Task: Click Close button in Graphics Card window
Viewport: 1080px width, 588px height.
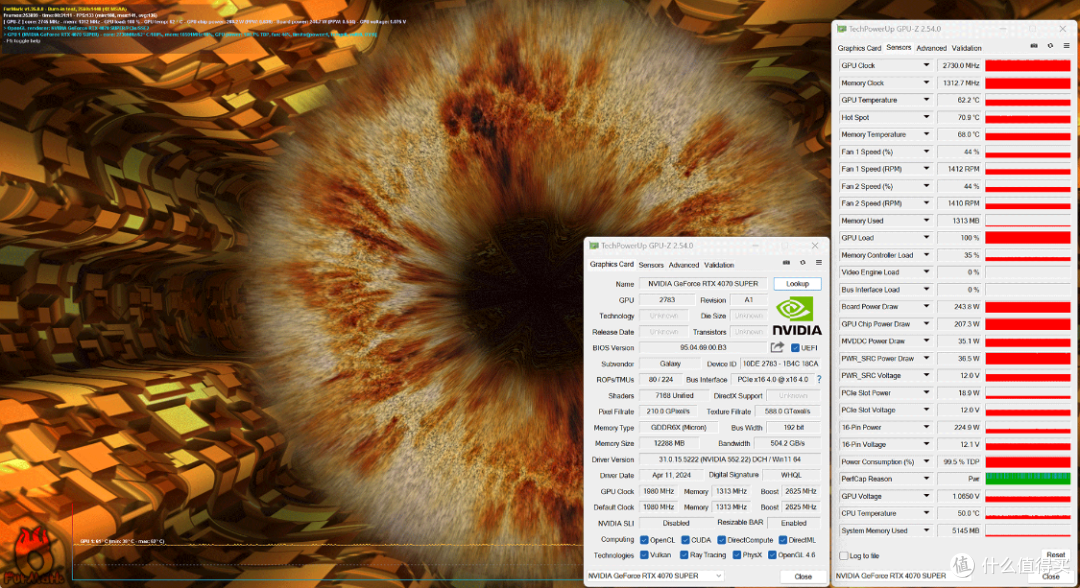Action: 802,576
